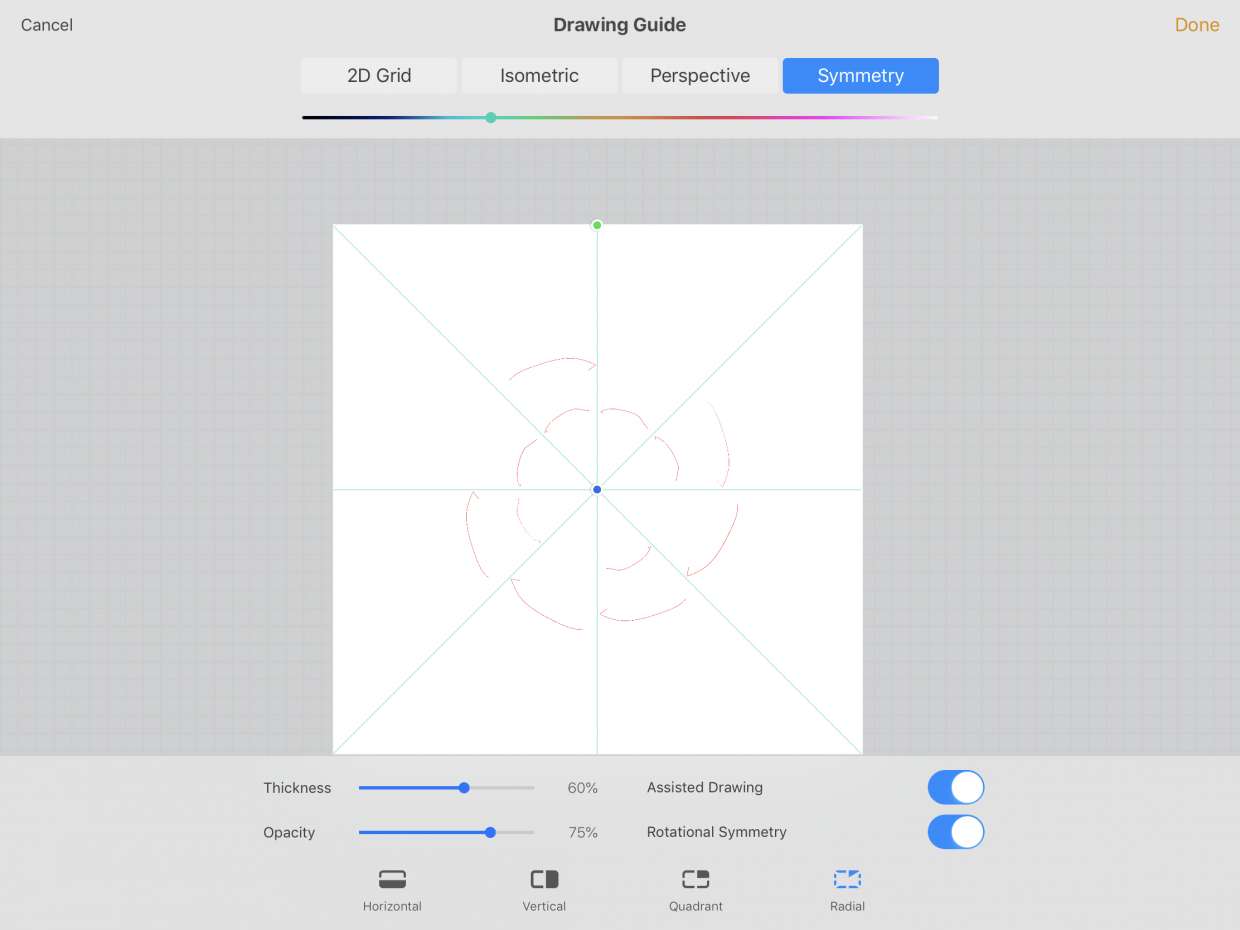The image size is (1240, 930).
Task: Select the Symmetry tab
Action: point(860,76)
